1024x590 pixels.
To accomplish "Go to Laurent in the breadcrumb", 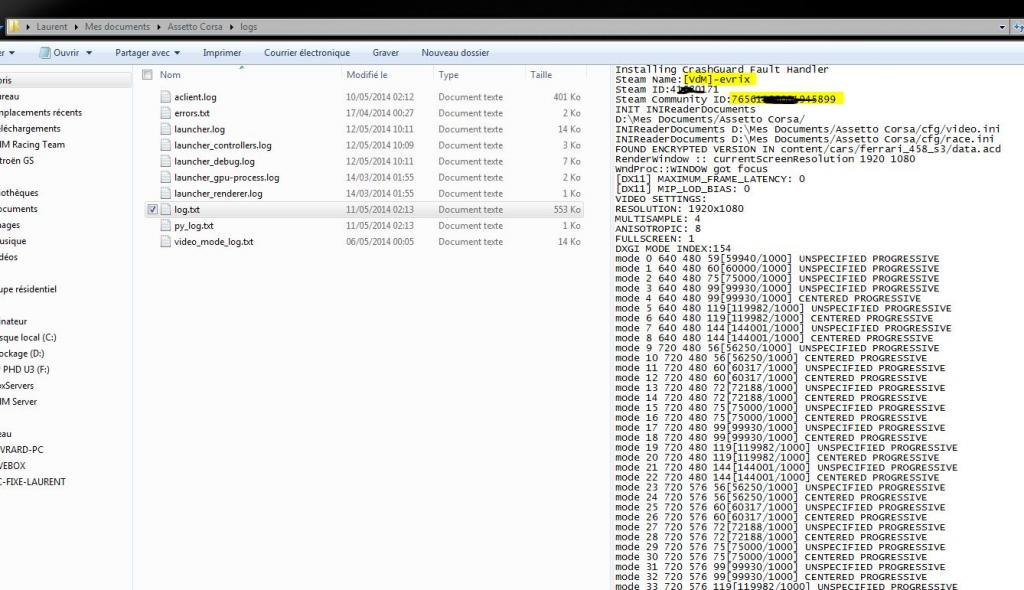I will point(52,27).
